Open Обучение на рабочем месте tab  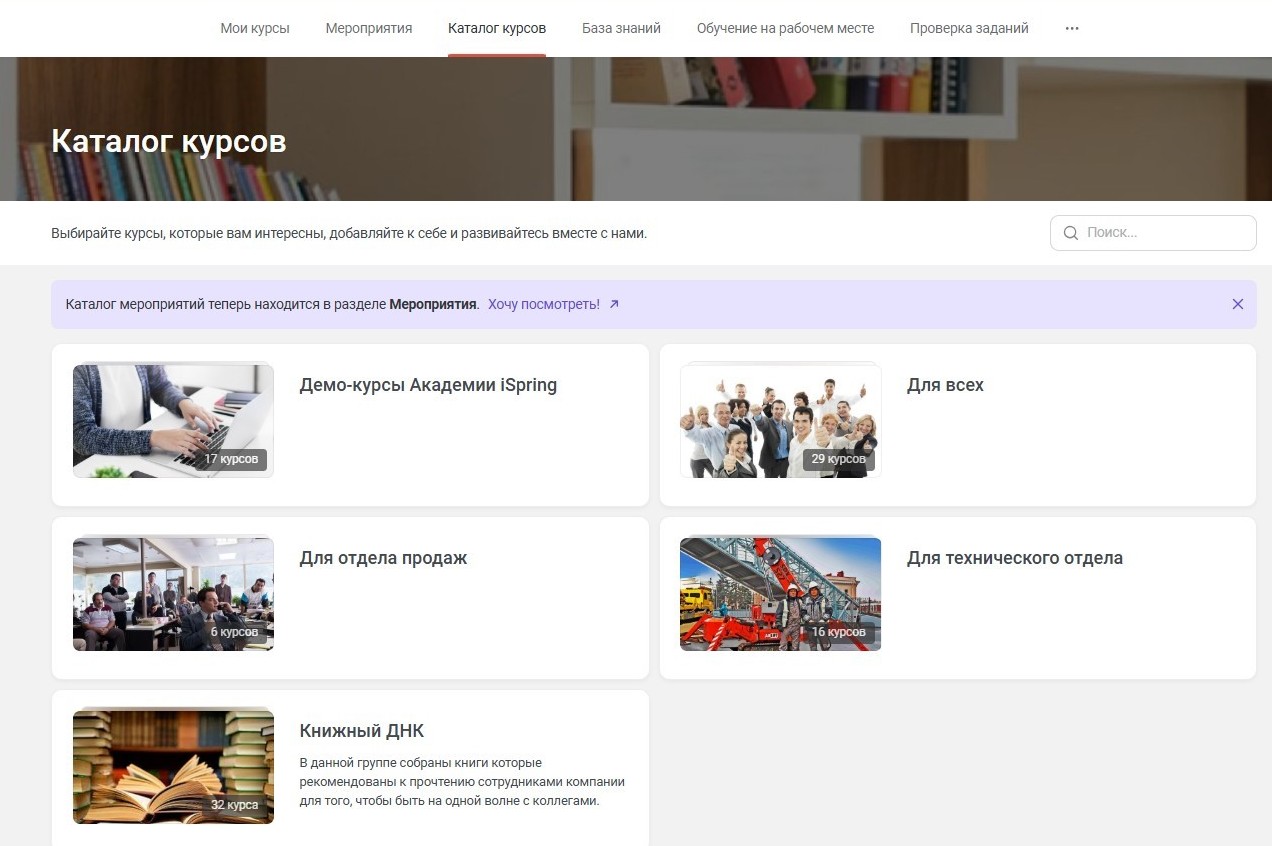click(x=785, y=28)
